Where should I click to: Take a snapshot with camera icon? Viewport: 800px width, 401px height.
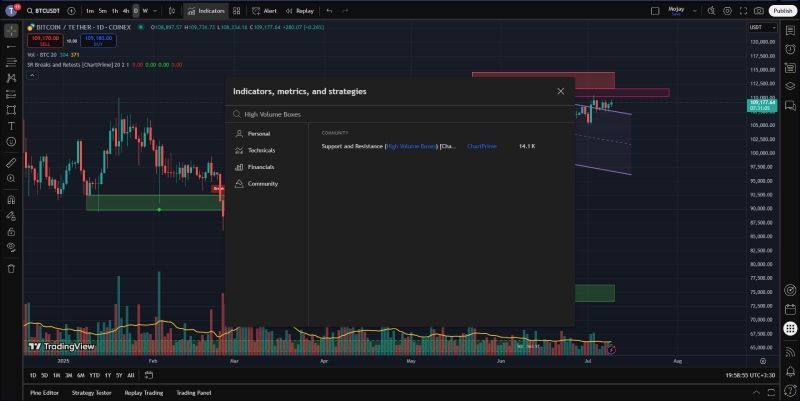click(759, 11)
